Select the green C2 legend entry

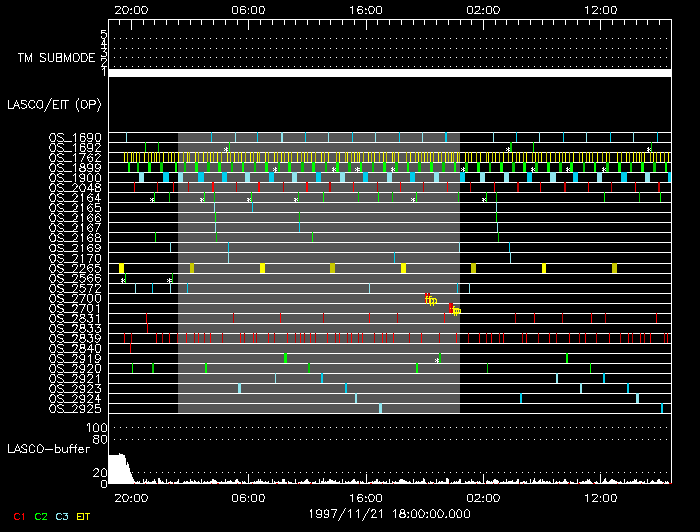point(41,516)
